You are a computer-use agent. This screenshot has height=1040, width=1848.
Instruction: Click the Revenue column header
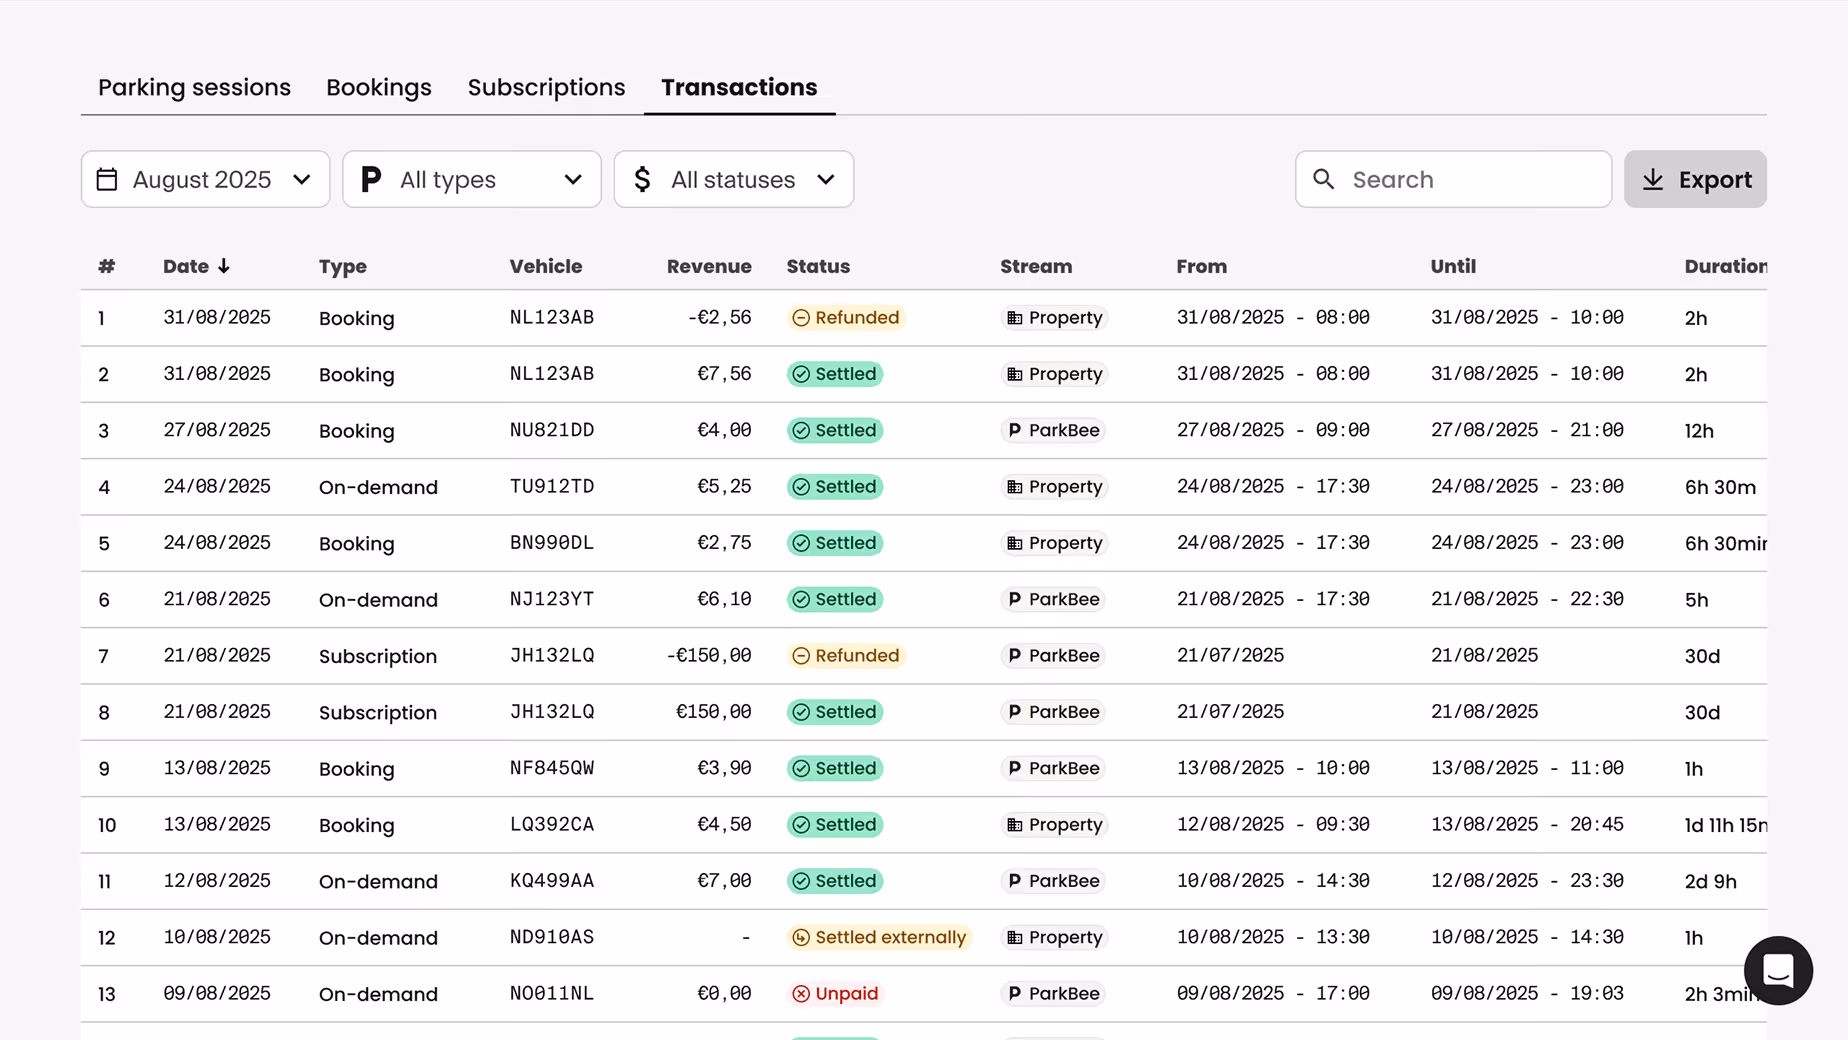pyautogui.click(x=709, y=266)
